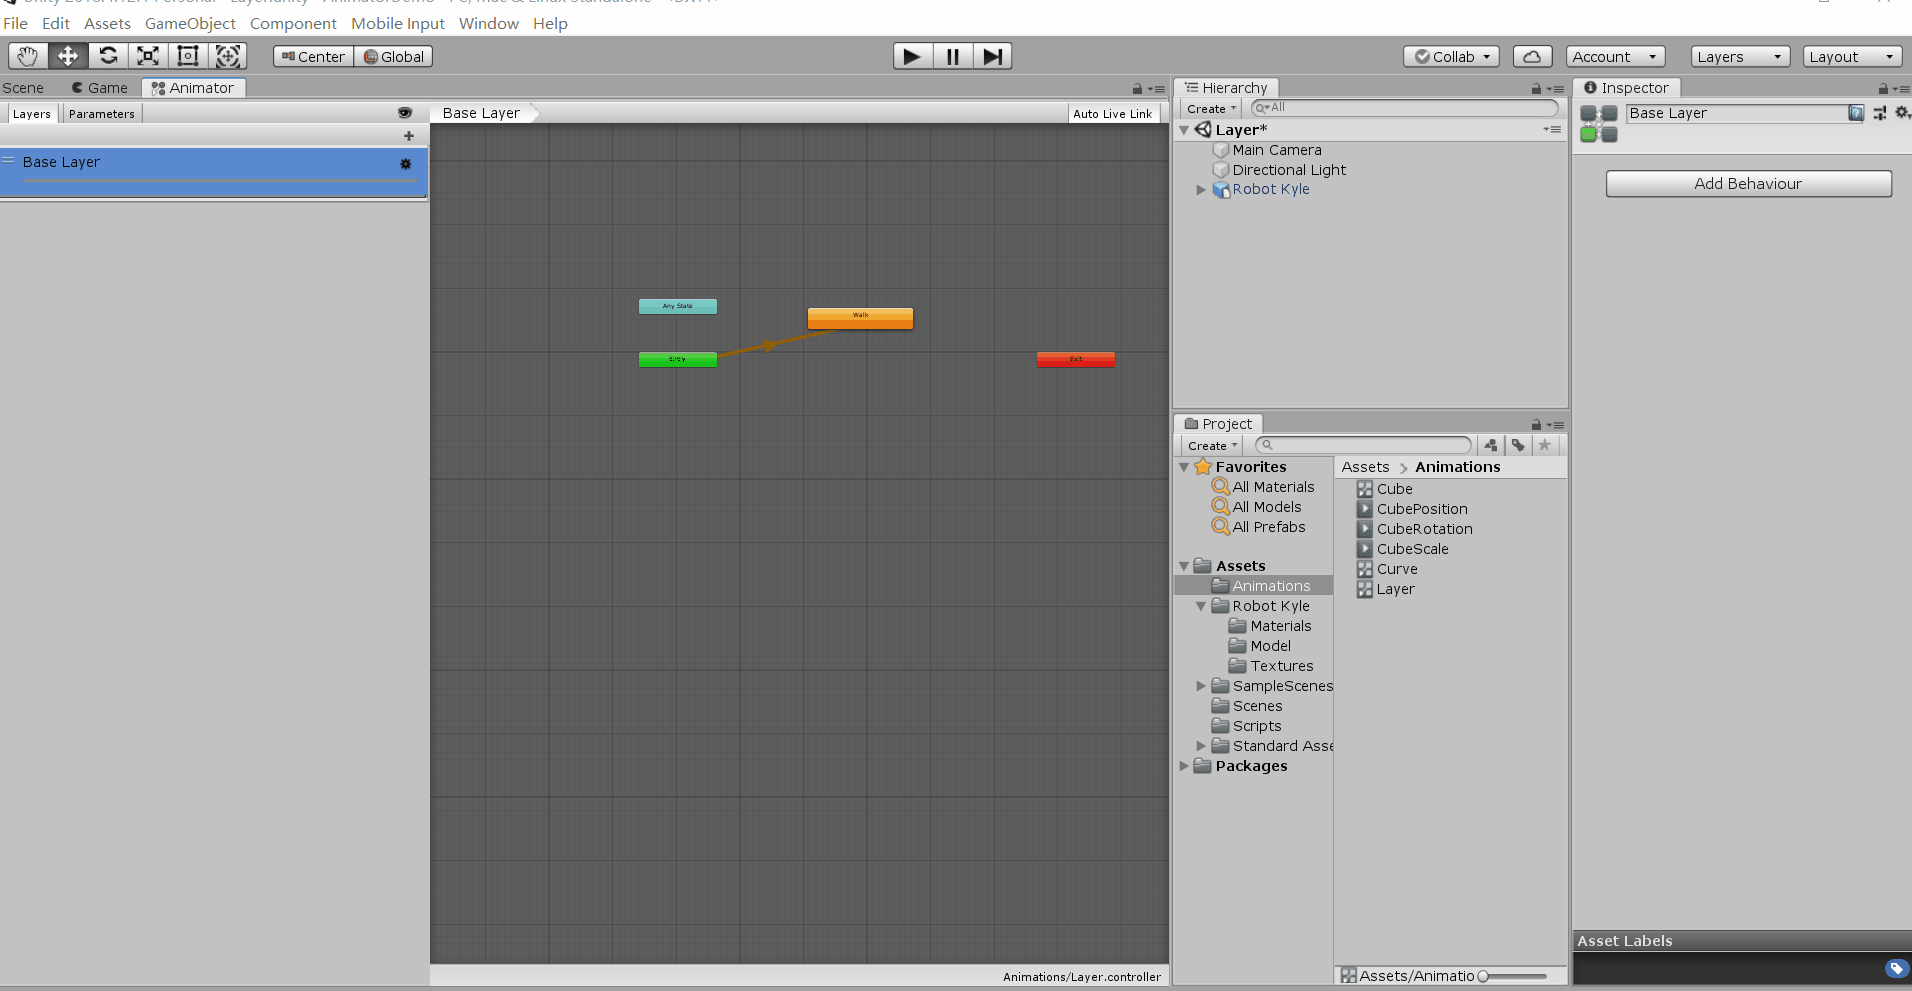This screenshot has height=991, width=1912.
Task: Click the Pause button
Action: [953, 56]
